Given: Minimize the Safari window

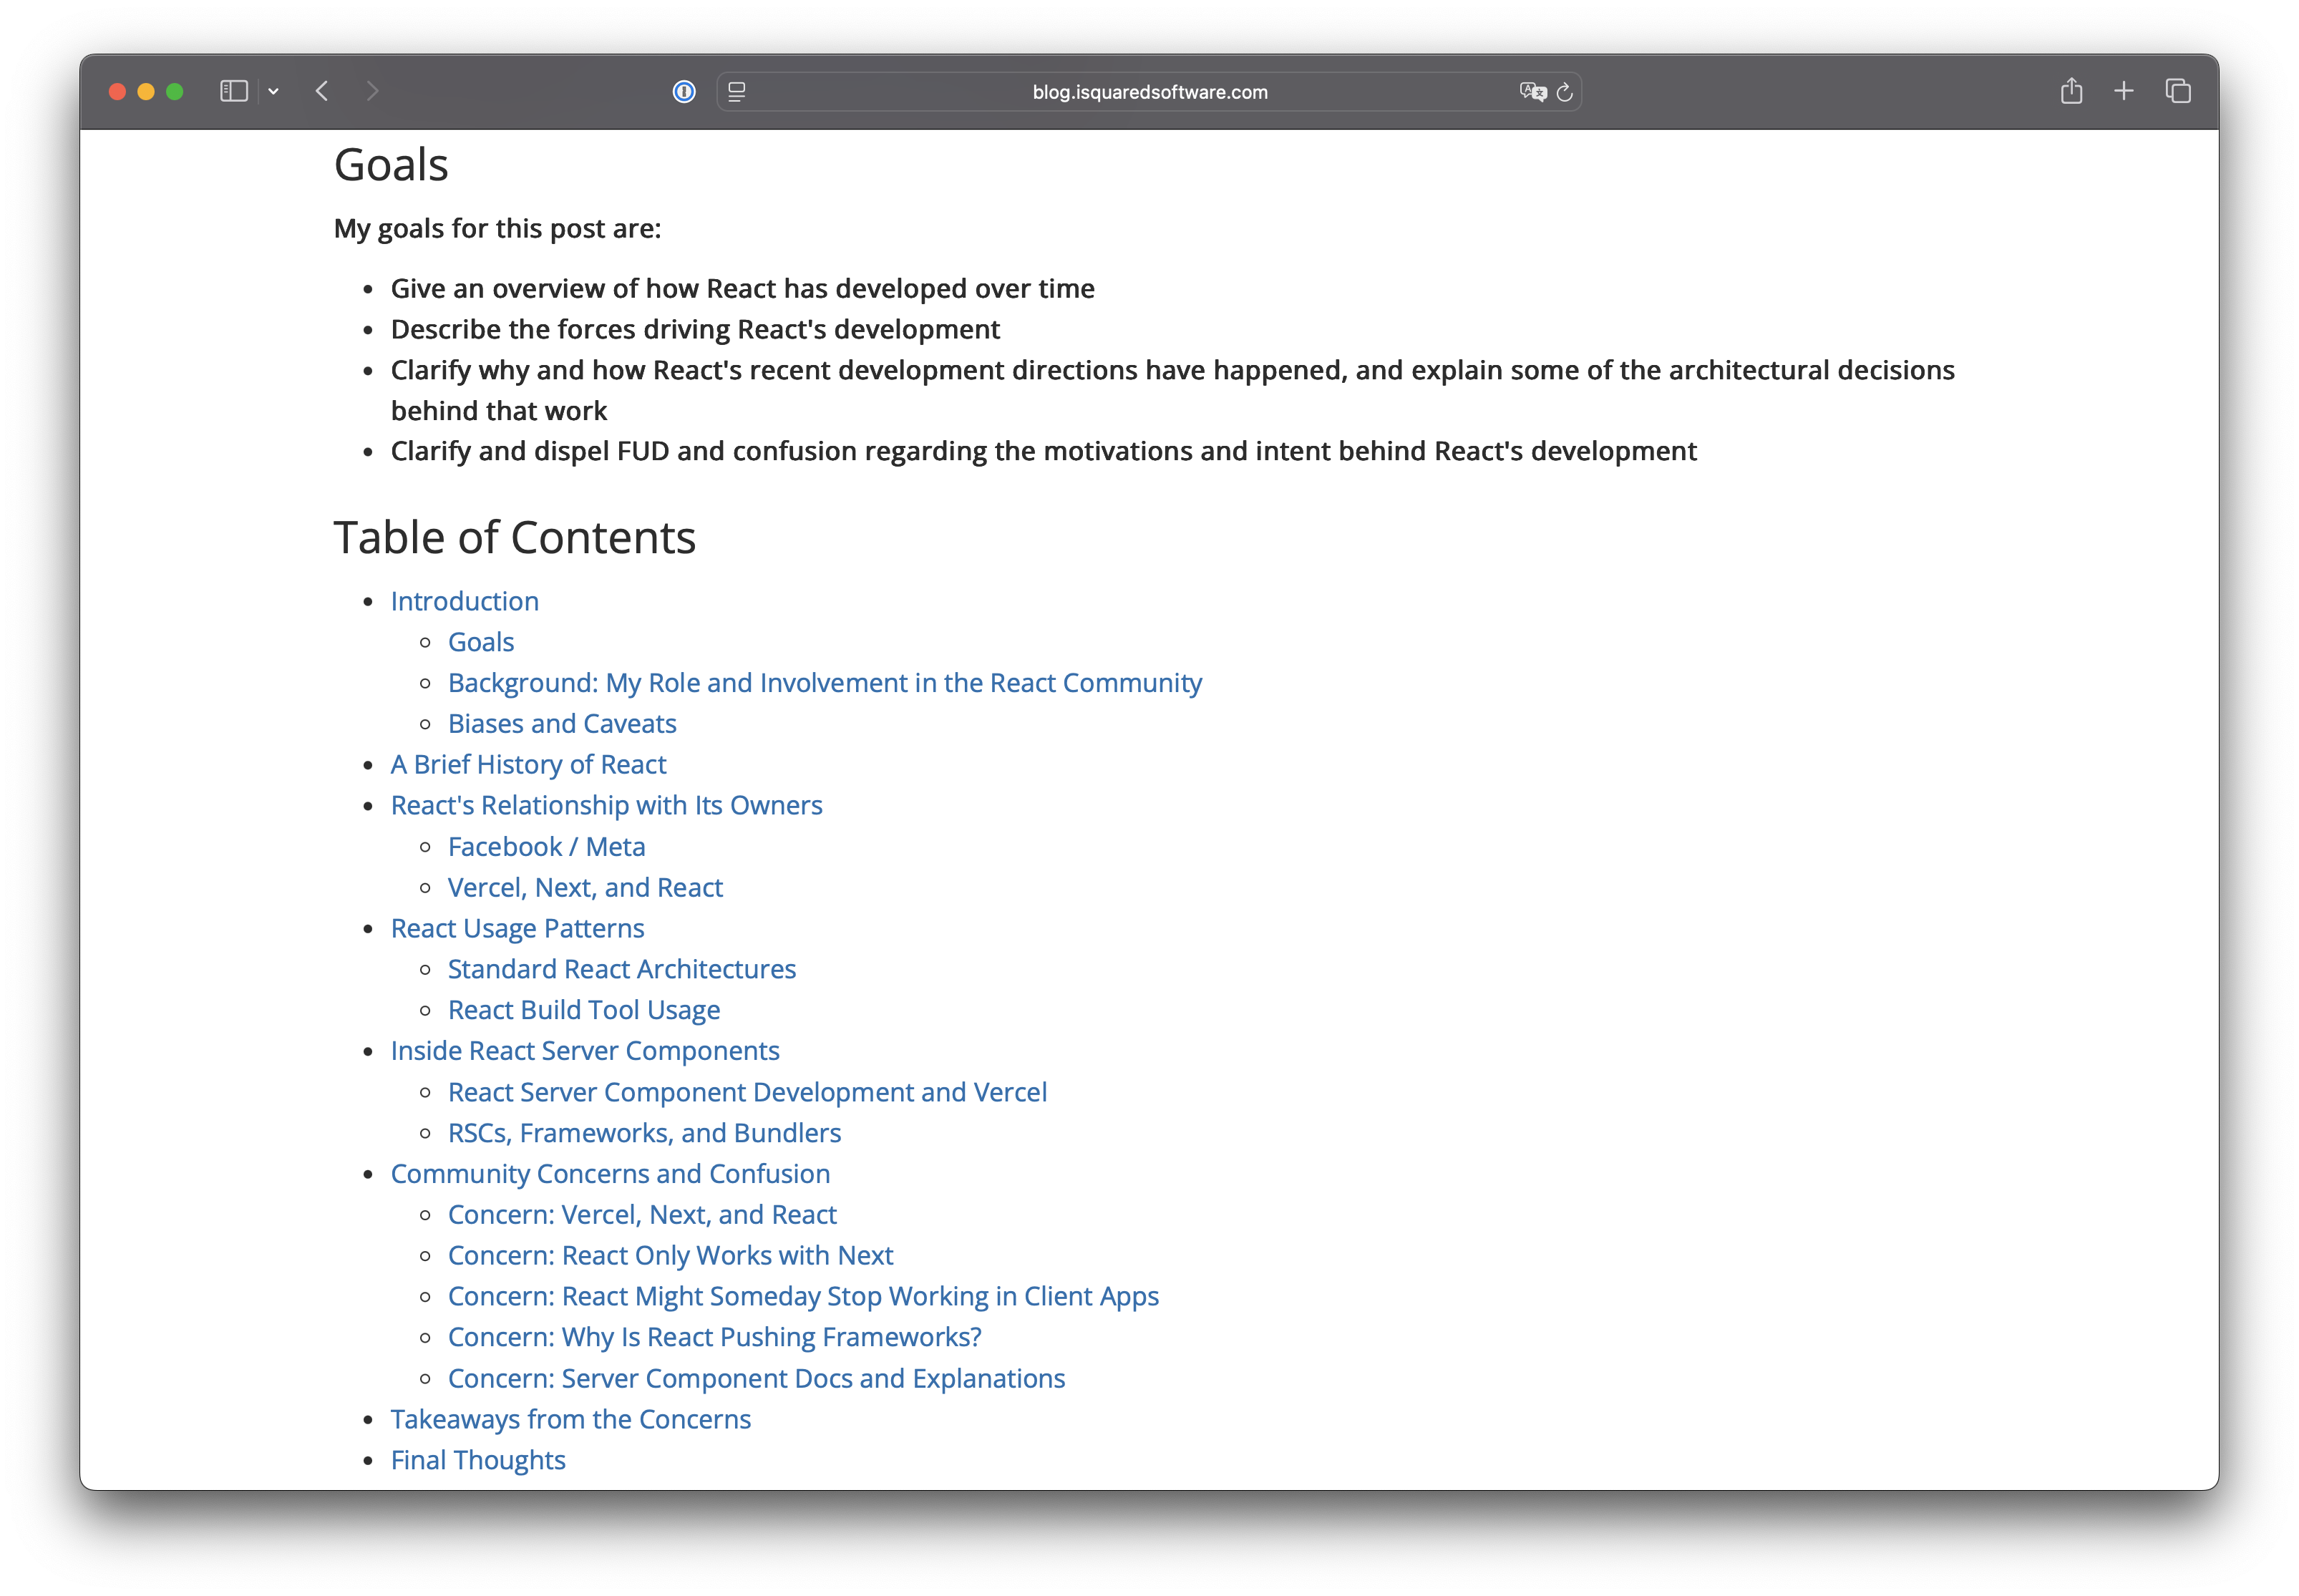Looking at the screenshot, I should tap(146, 92).
